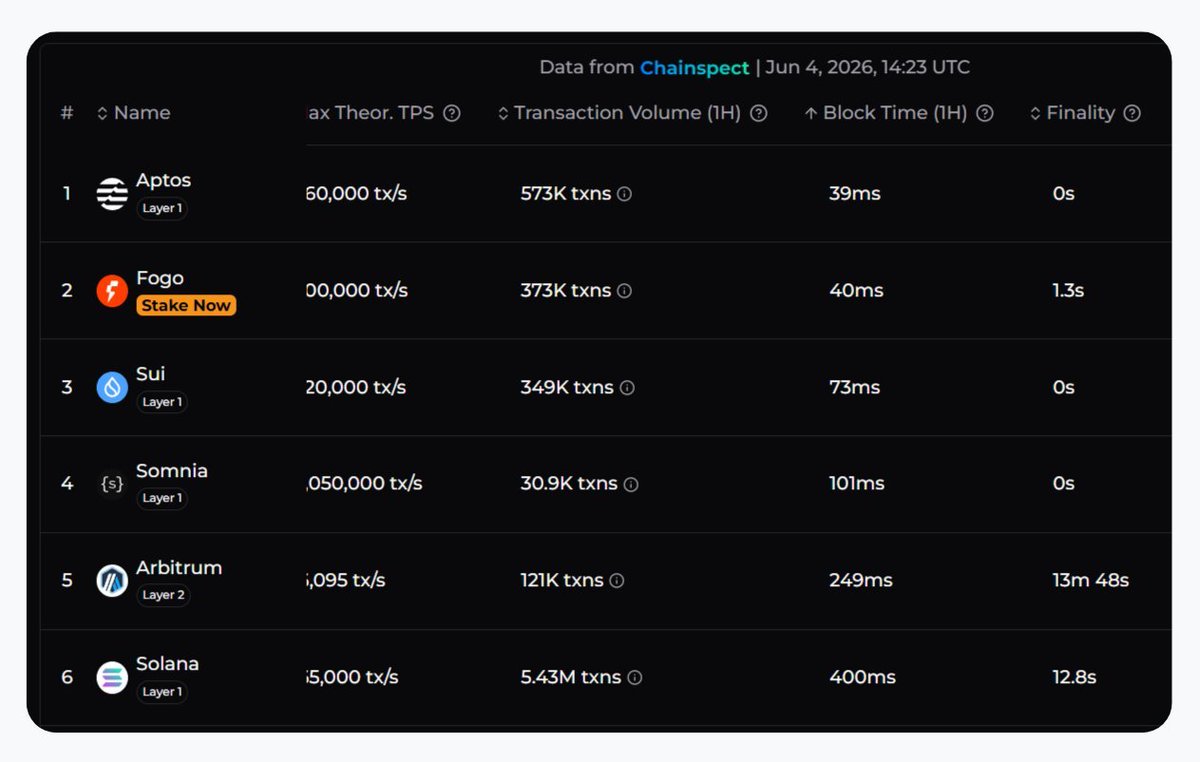Click the 249ms block time value
The image size is (1200, 762).
[x=861, y=580]
